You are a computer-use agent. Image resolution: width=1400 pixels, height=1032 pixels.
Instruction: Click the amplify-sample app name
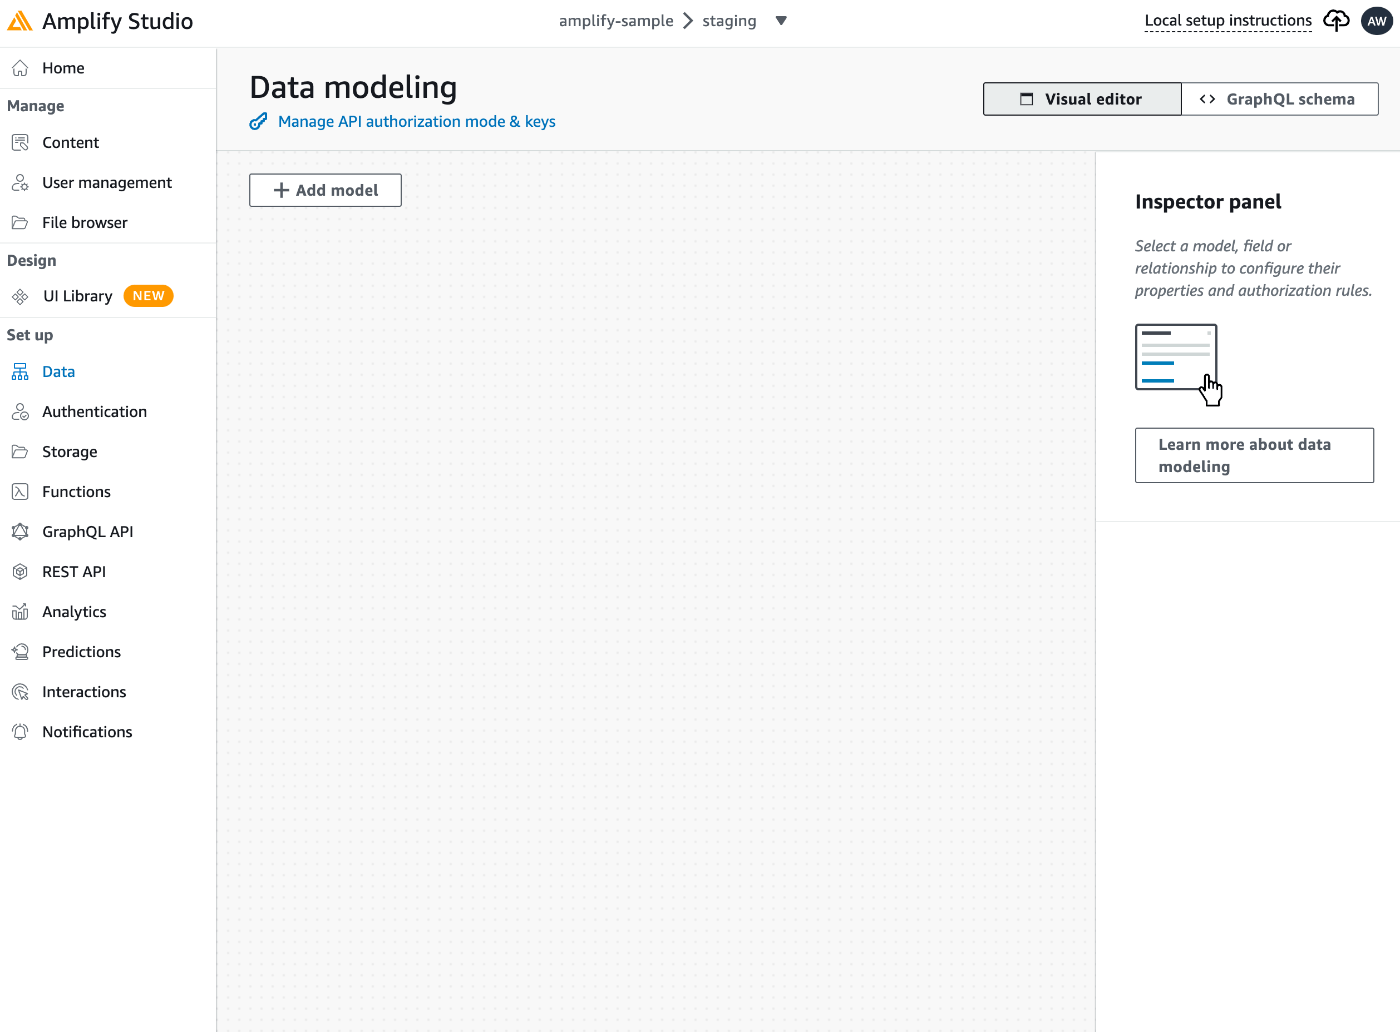click(616, 21)
